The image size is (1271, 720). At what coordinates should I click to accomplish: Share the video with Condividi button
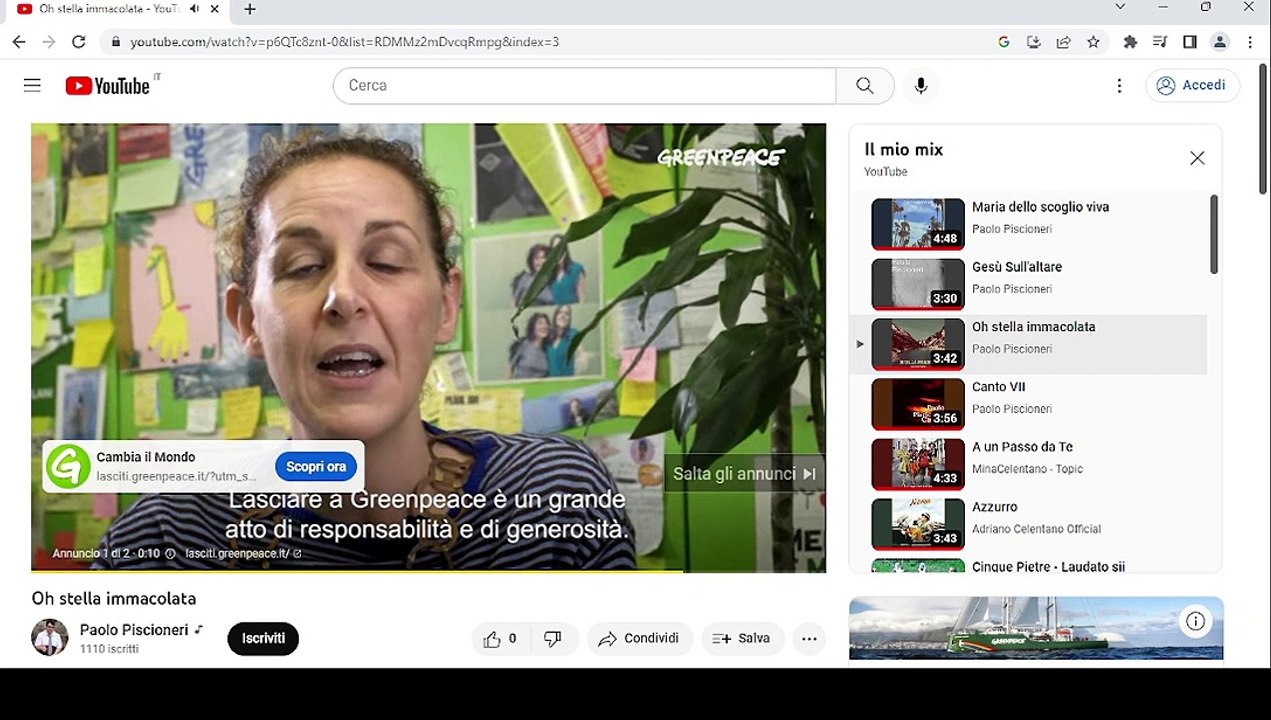click(639, 639)
